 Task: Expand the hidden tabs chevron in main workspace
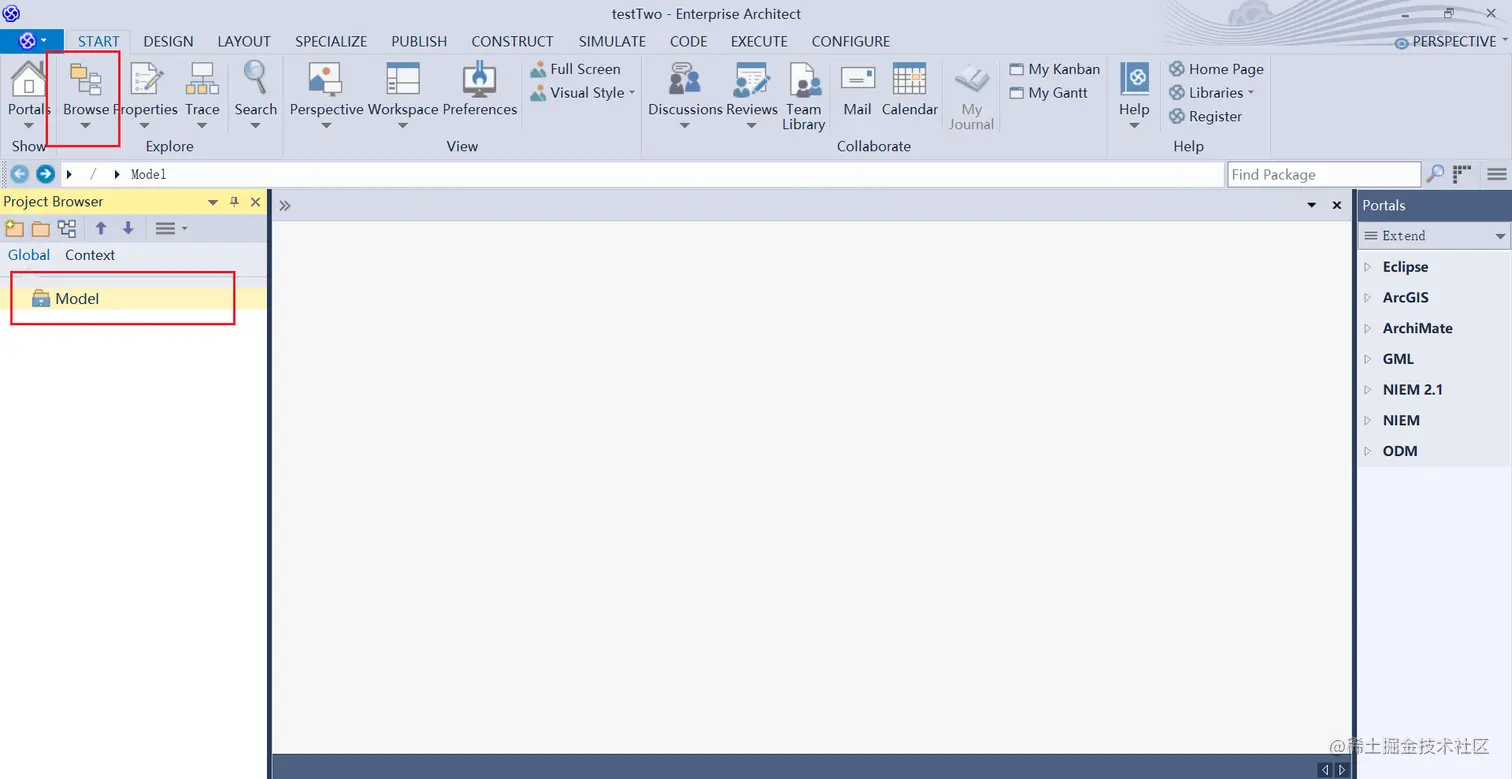click(285, 205)
